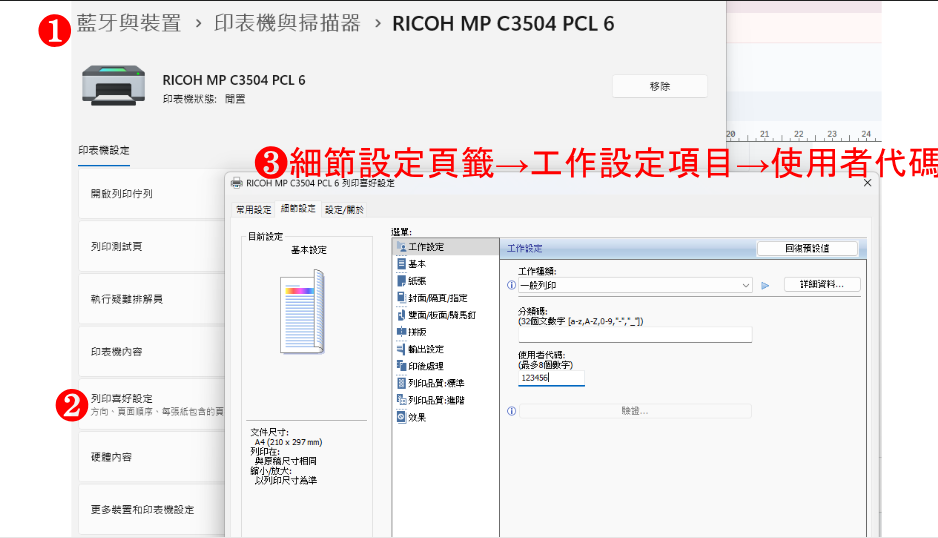938x538 pixels.
Task: Select the 工作設定 item label in the menu
Action: pos(426,247)
